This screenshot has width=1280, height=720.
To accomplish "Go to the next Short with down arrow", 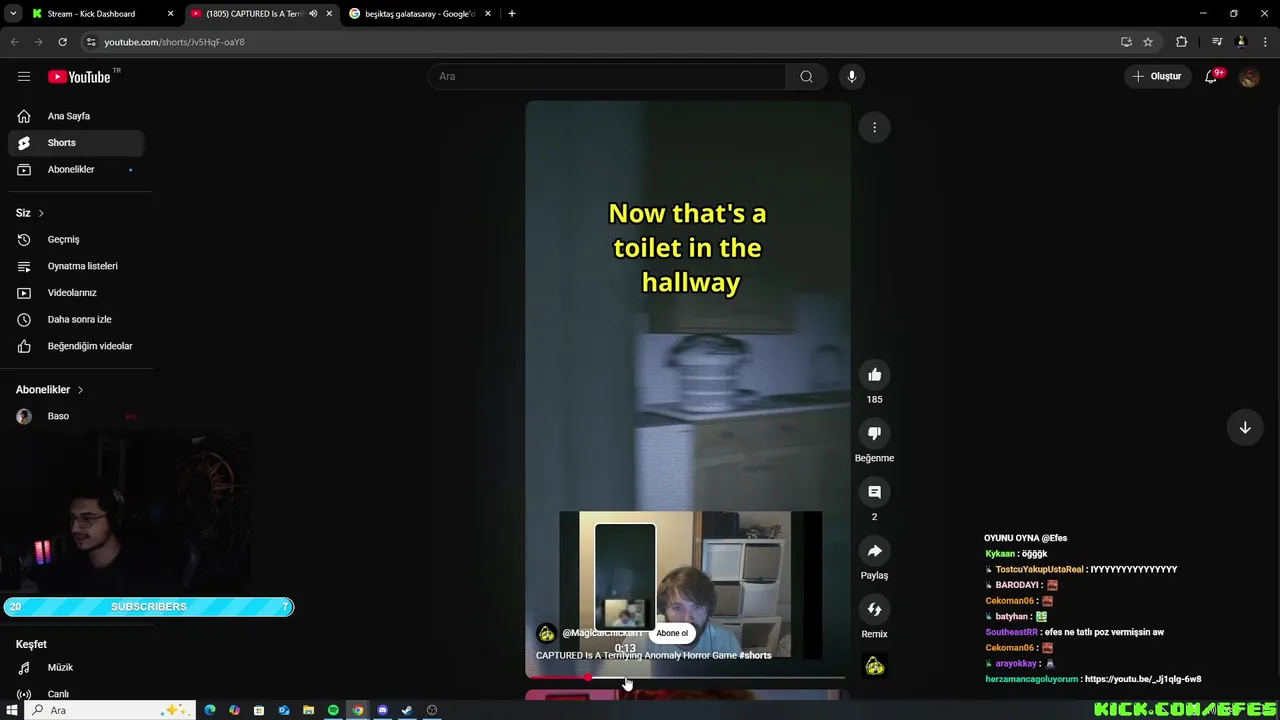I will (1245, 427).
